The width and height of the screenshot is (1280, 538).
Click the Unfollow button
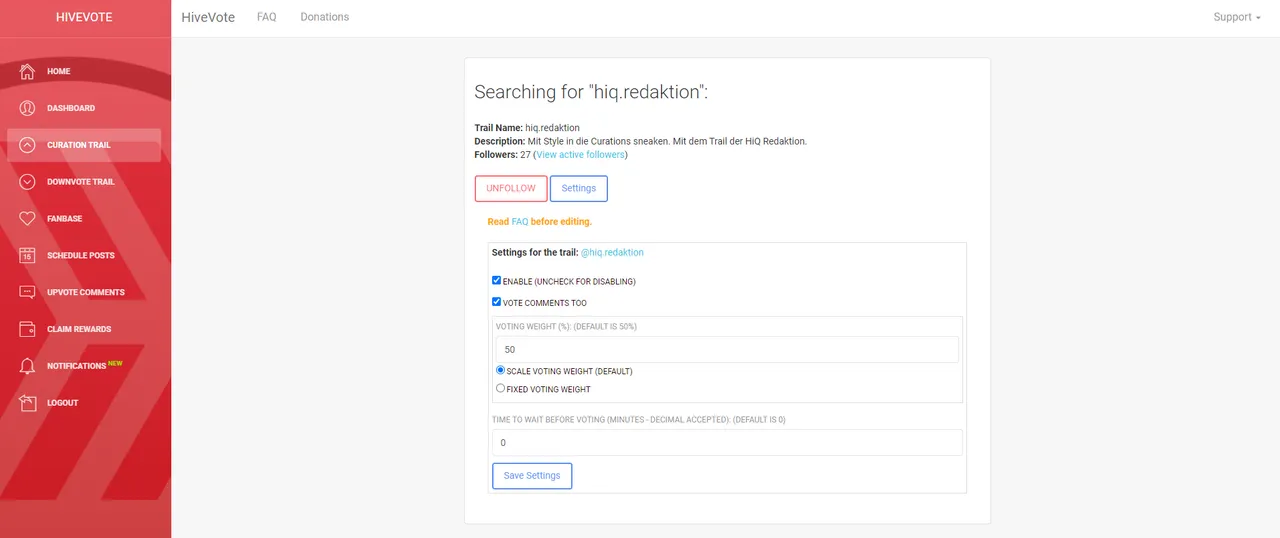(511, 188)
